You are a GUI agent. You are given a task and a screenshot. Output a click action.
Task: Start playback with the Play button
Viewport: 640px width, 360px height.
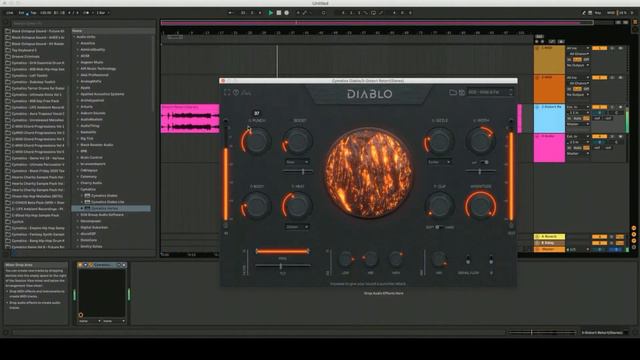point(270,13)
